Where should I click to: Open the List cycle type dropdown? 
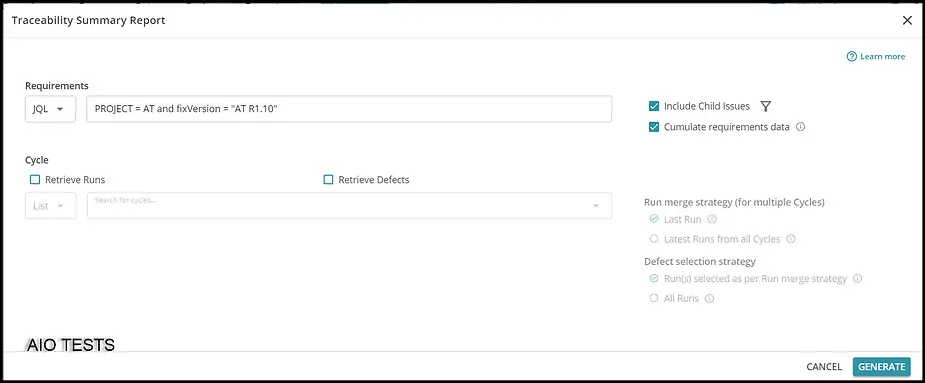click(50, 206)
